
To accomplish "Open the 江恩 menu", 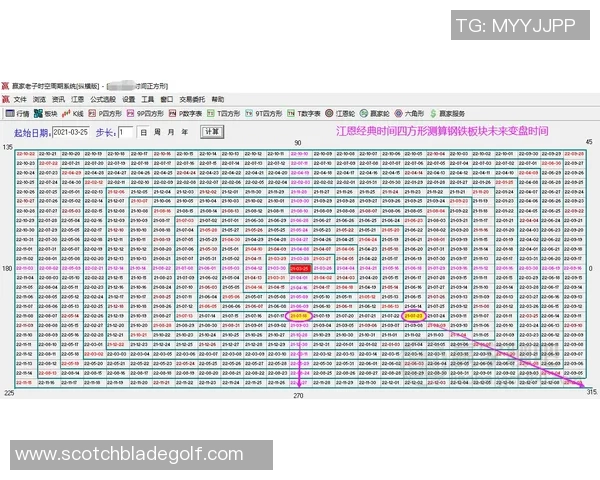I will tap(77, 100).
